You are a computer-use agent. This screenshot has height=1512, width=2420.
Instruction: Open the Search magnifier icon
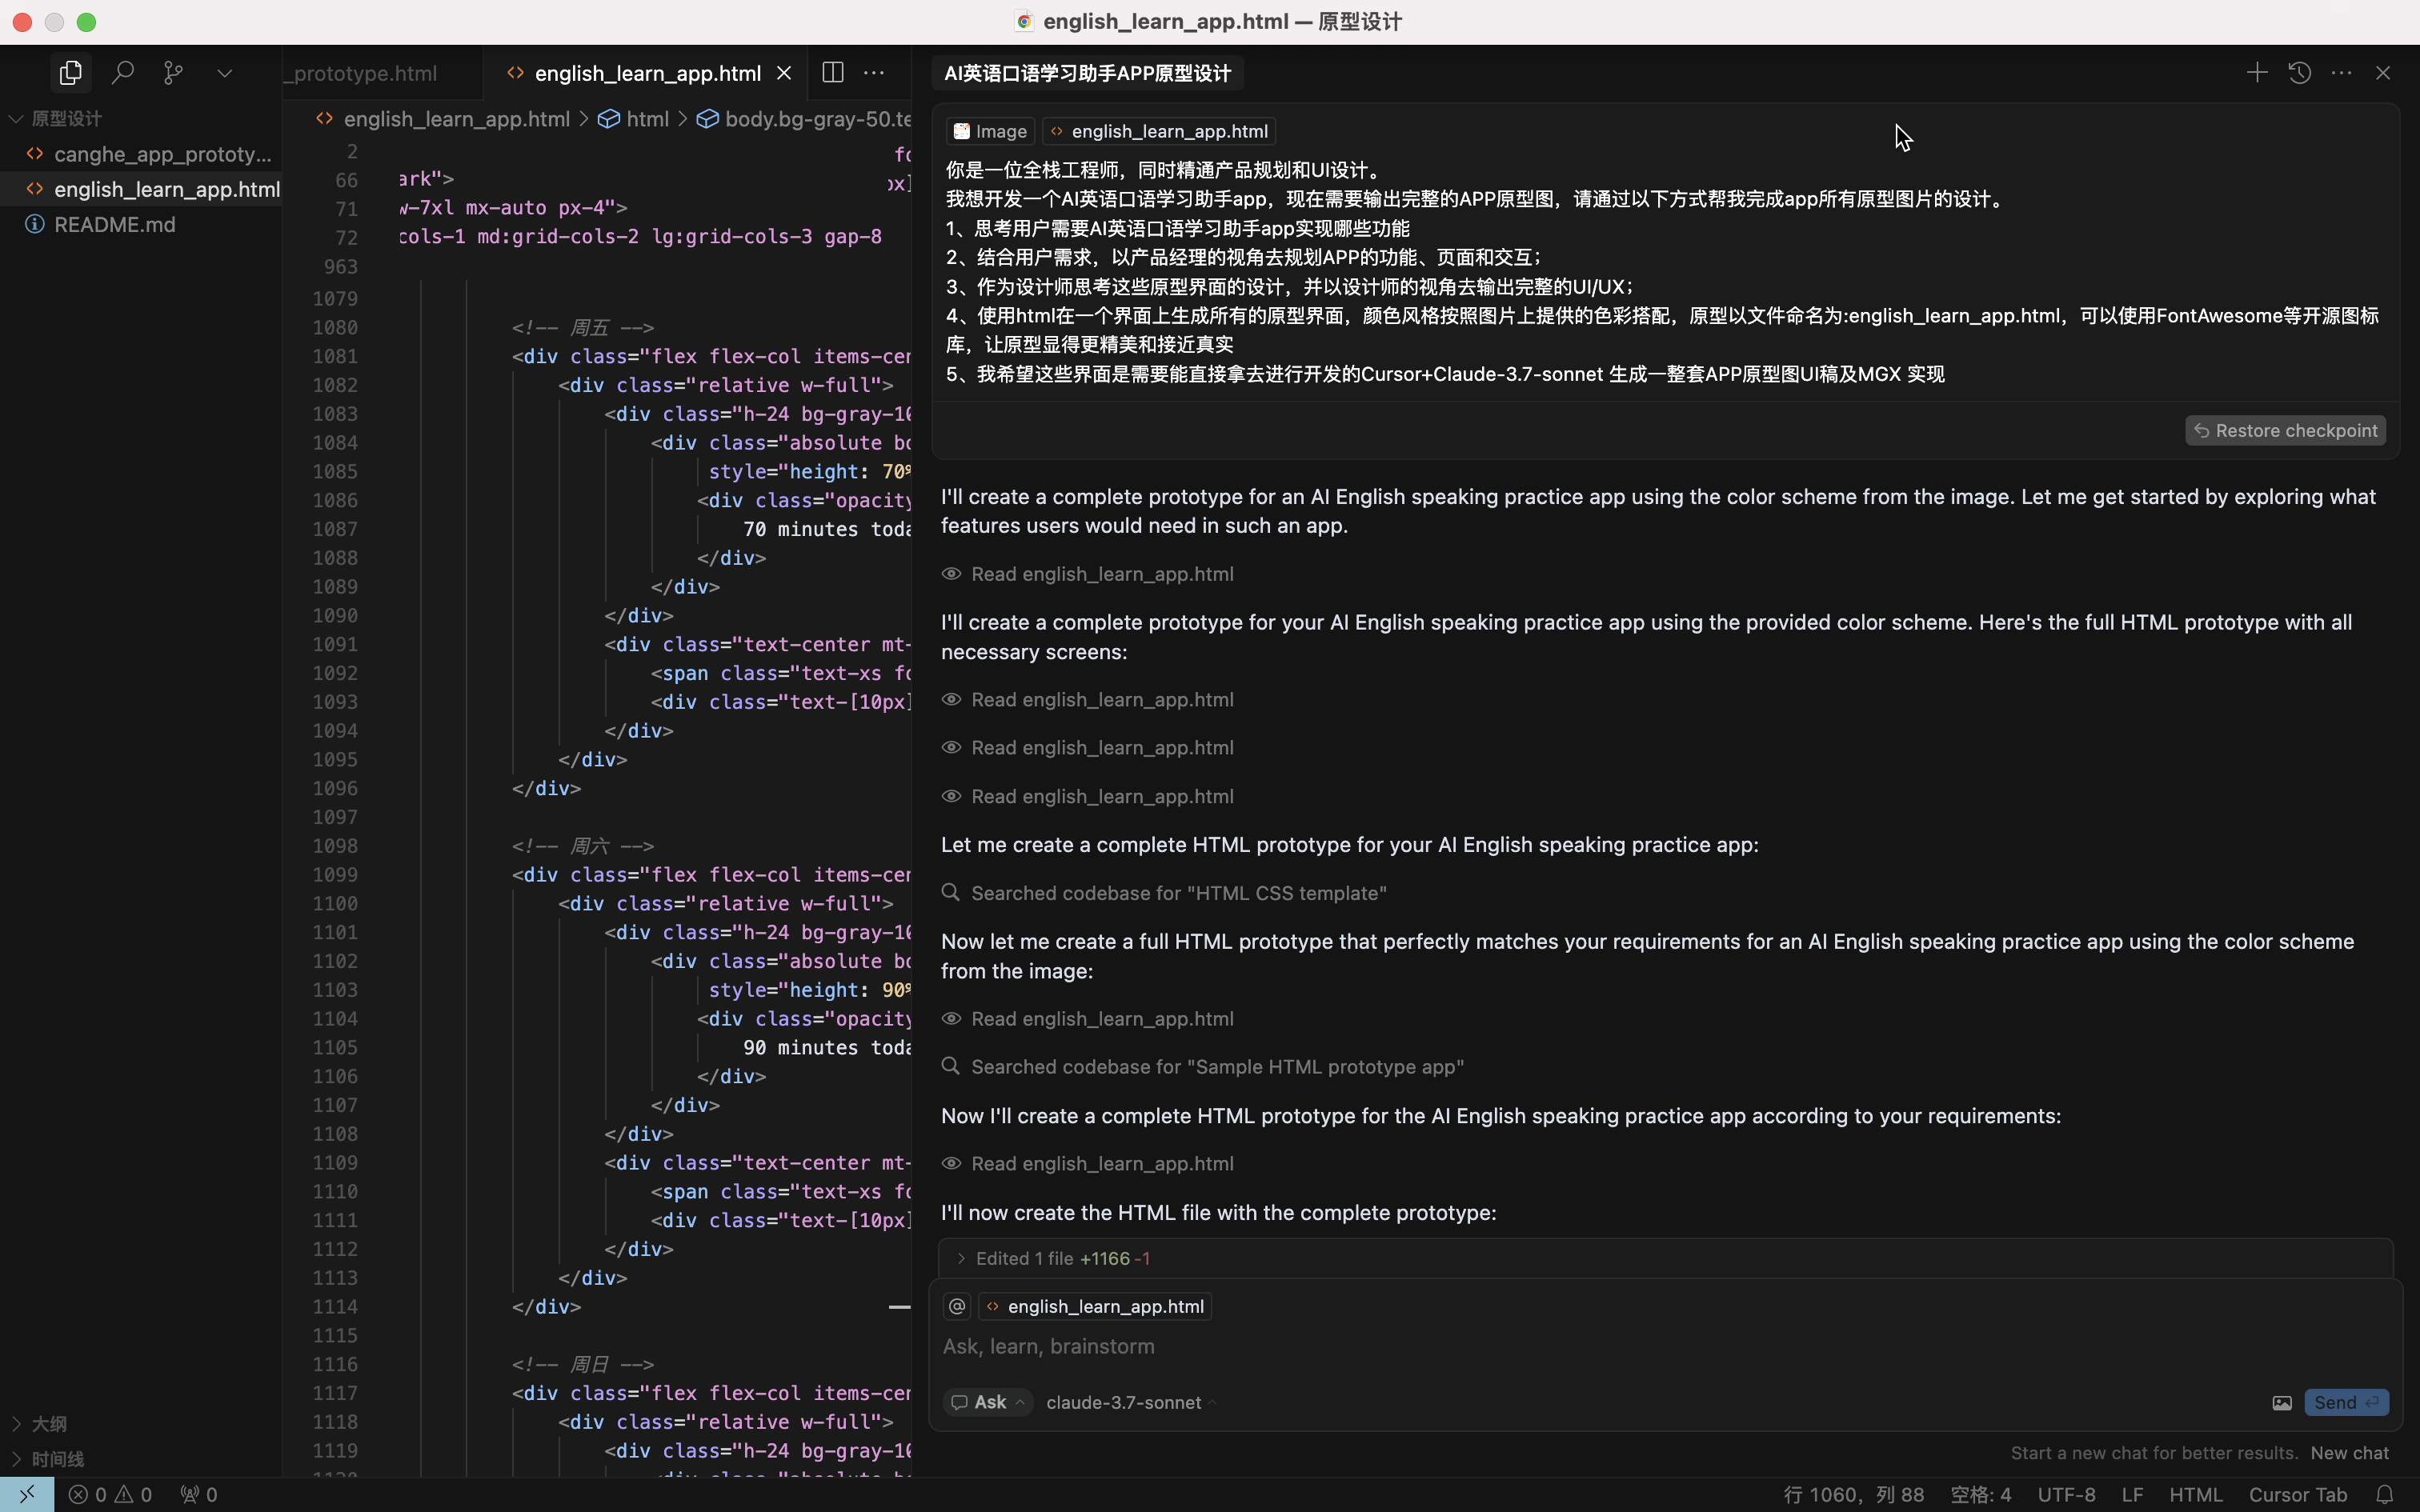click(122, 73)
